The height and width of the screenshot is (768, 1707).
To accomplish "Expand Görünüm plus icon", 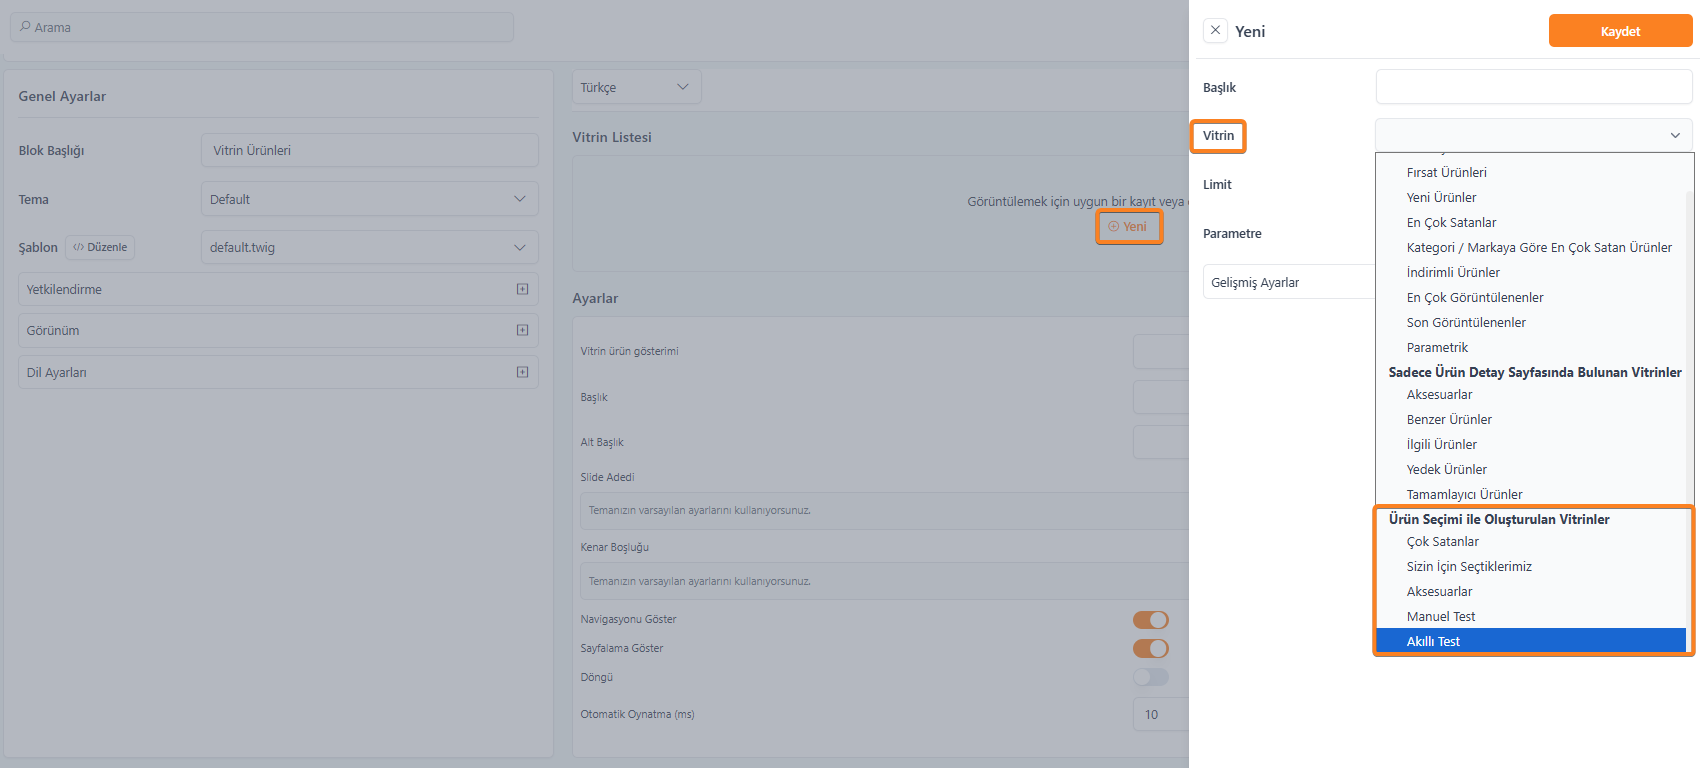I will (x=522, y=330).
